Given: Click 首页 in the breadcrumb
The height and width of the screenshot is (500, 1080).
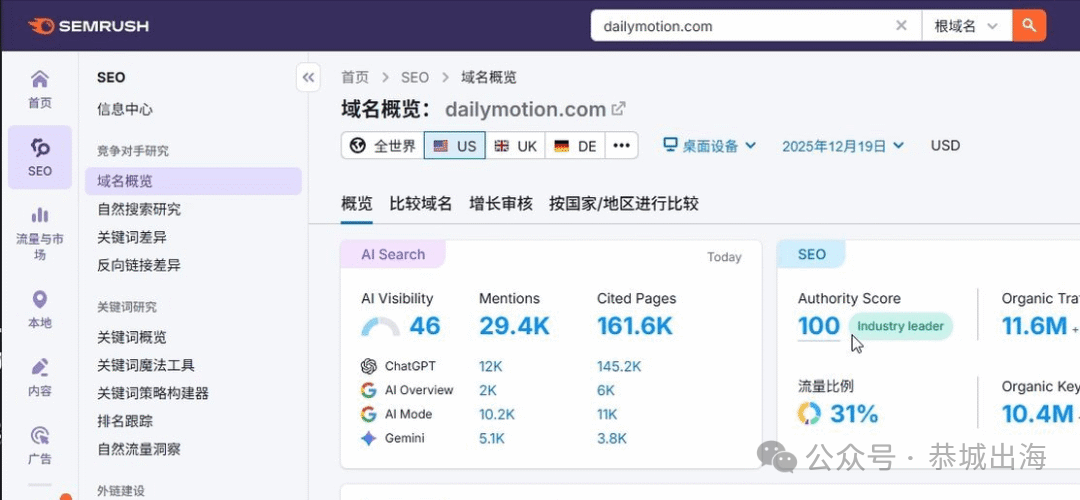Looking at the screenshot, I should [x=355, y=77].
